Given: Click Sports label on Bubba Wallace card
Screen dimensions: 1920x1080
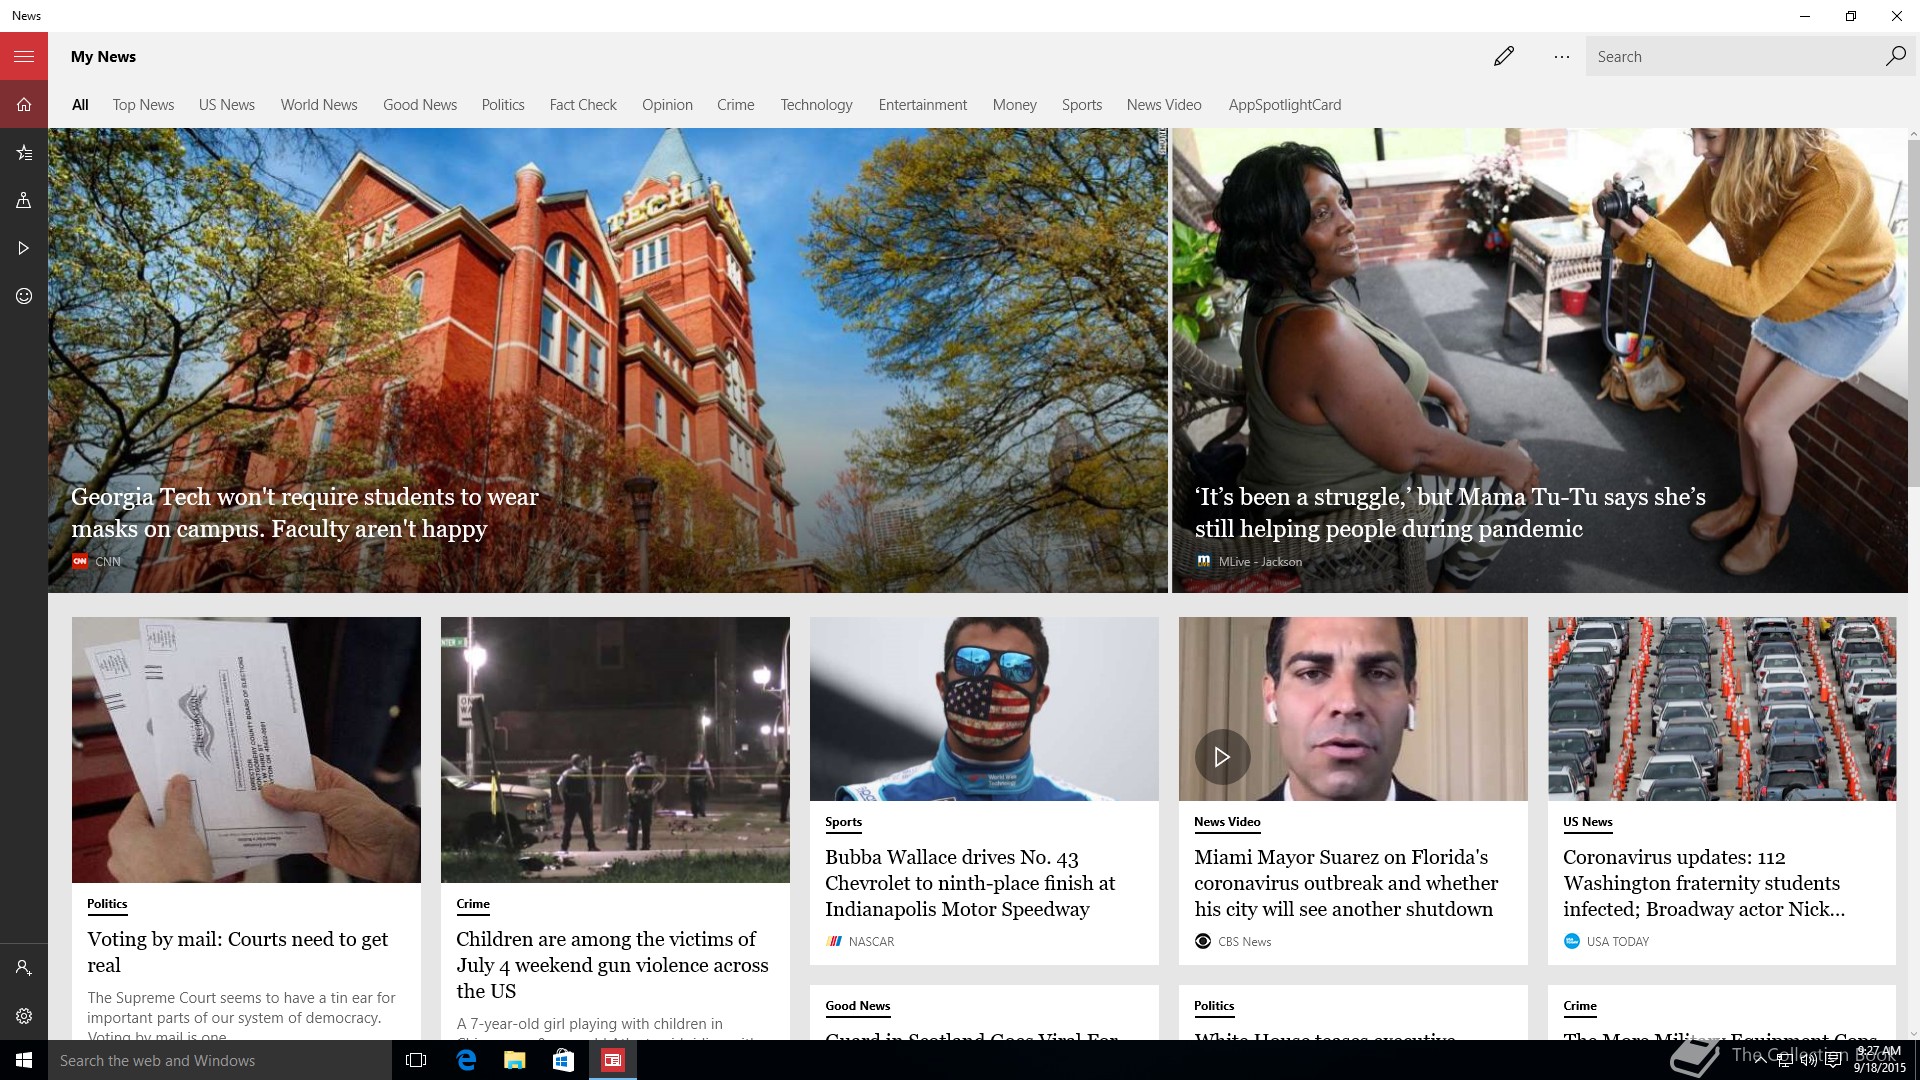Looking at the screenshot, I should [843, 822].
